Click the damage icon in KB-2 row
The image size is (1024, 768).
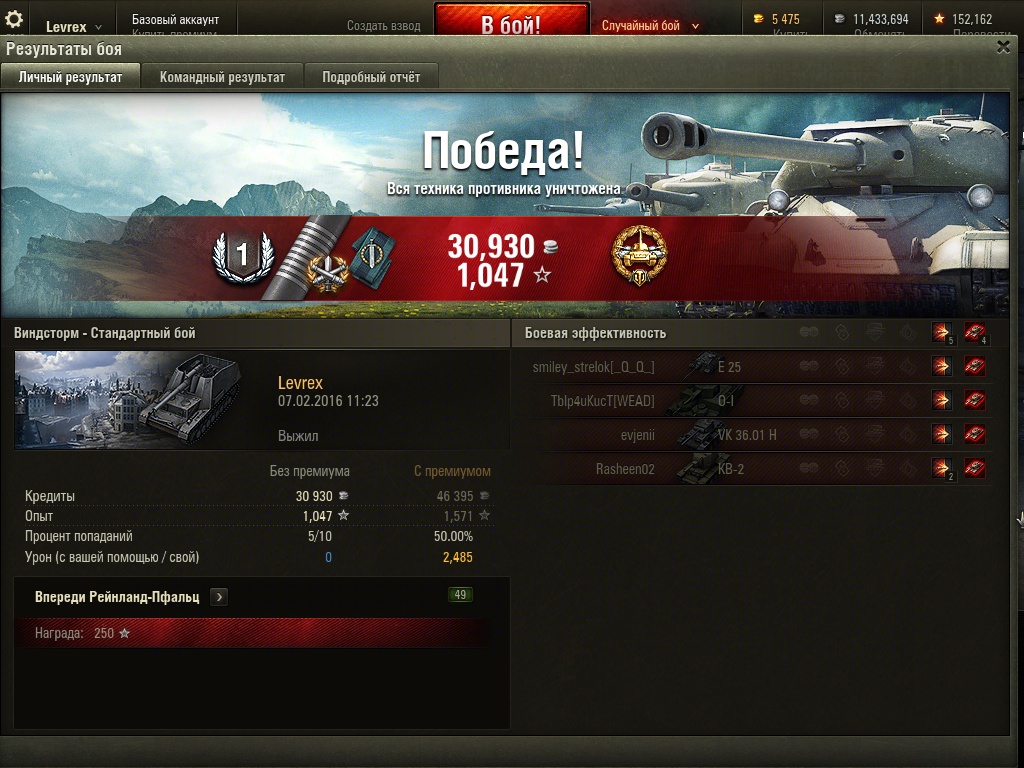[942, 468]
